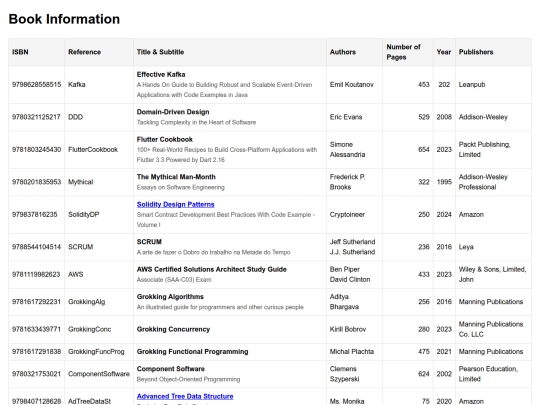540x405 pixels.
Task: Select ISBN 9798628558515
Action: coord(37,85)
